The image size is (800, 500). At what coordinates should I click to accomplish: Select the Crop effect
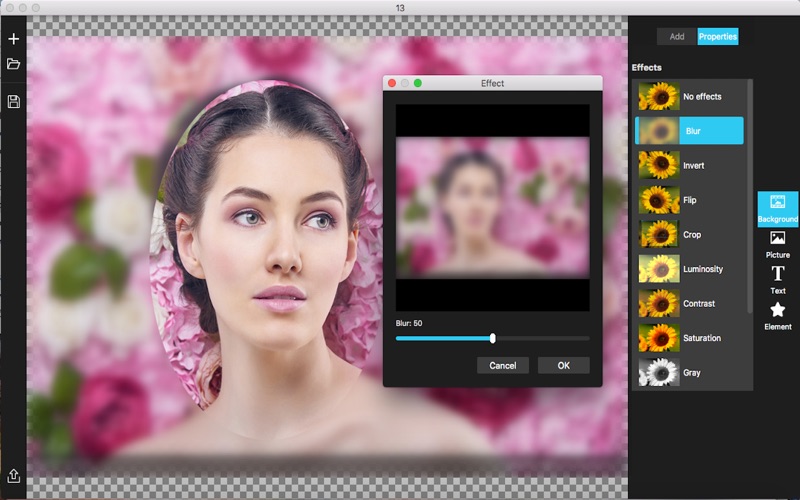[x=689, y=235]
